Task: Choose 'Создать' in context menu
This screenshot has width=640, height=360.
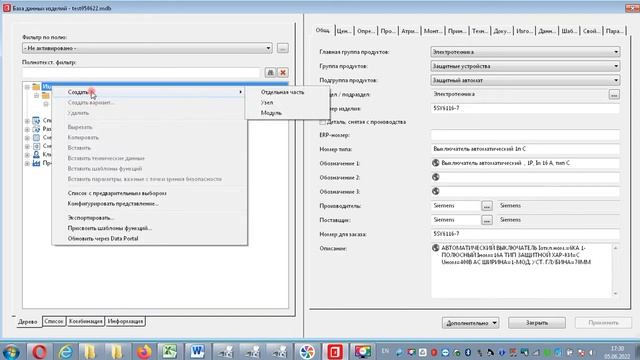Action: tap(149, 92)
